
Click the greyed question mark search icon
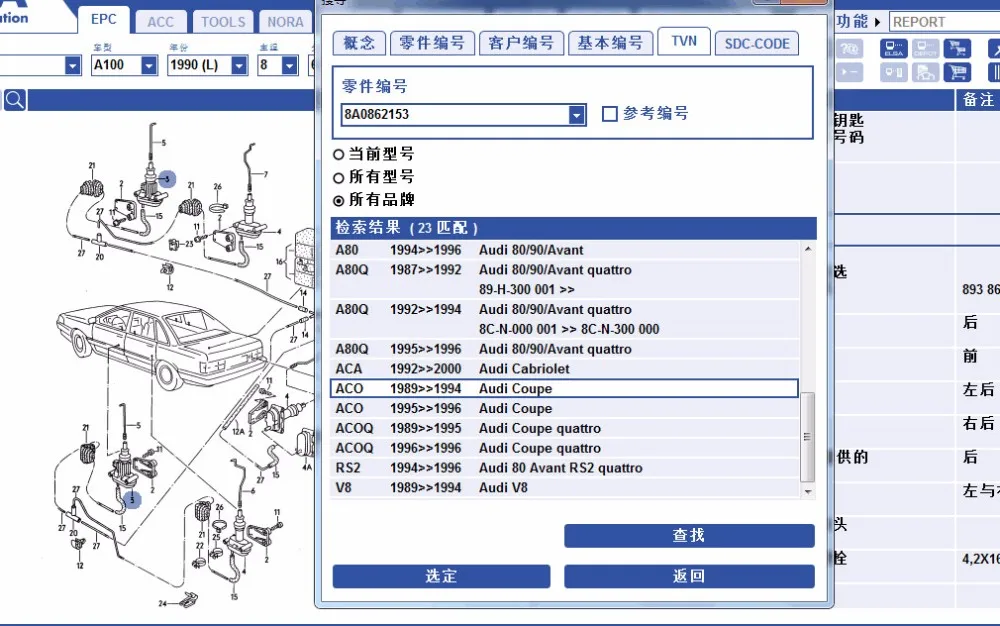(849, 48)
